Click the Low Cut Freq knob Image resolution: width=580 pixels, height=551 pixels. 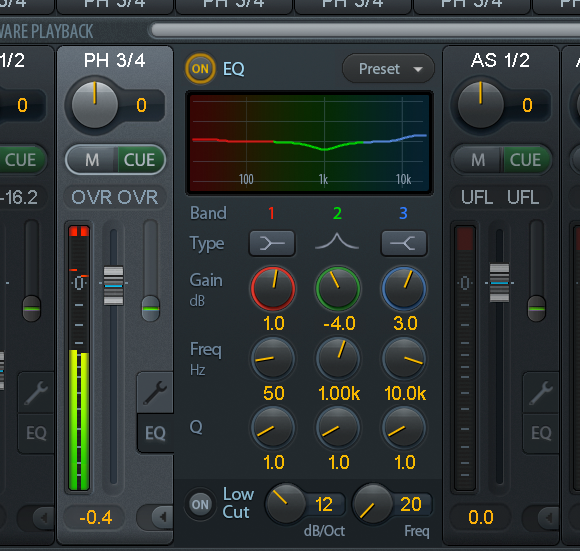(x=372, y=504)
